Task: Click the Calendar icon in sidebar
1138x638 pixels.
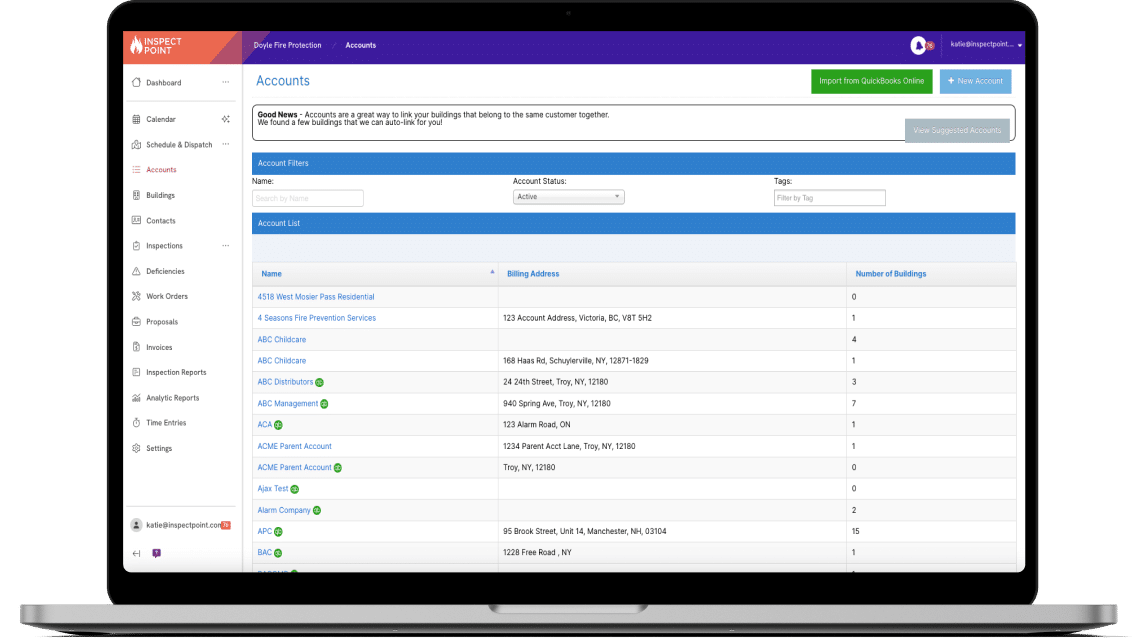Action: click(136, 119)
